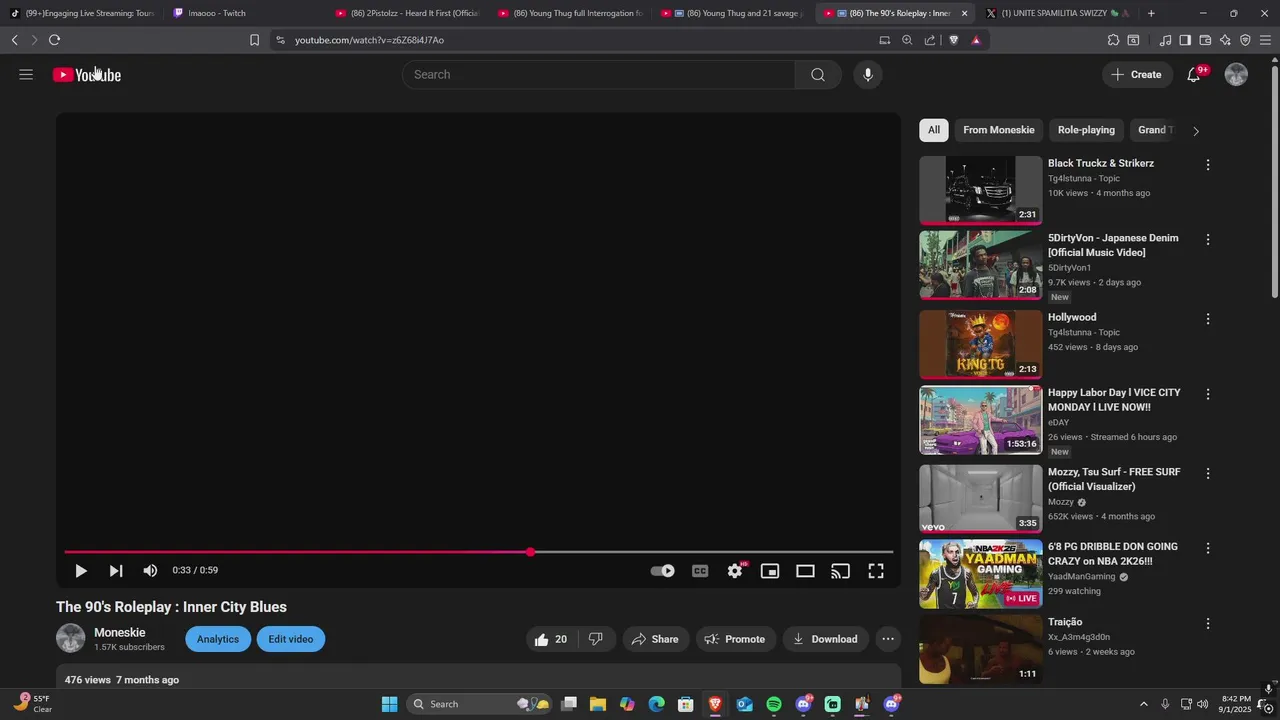1280x720 pixels.
Task: Select the Role-playing chip
Action: point(1086,130)
